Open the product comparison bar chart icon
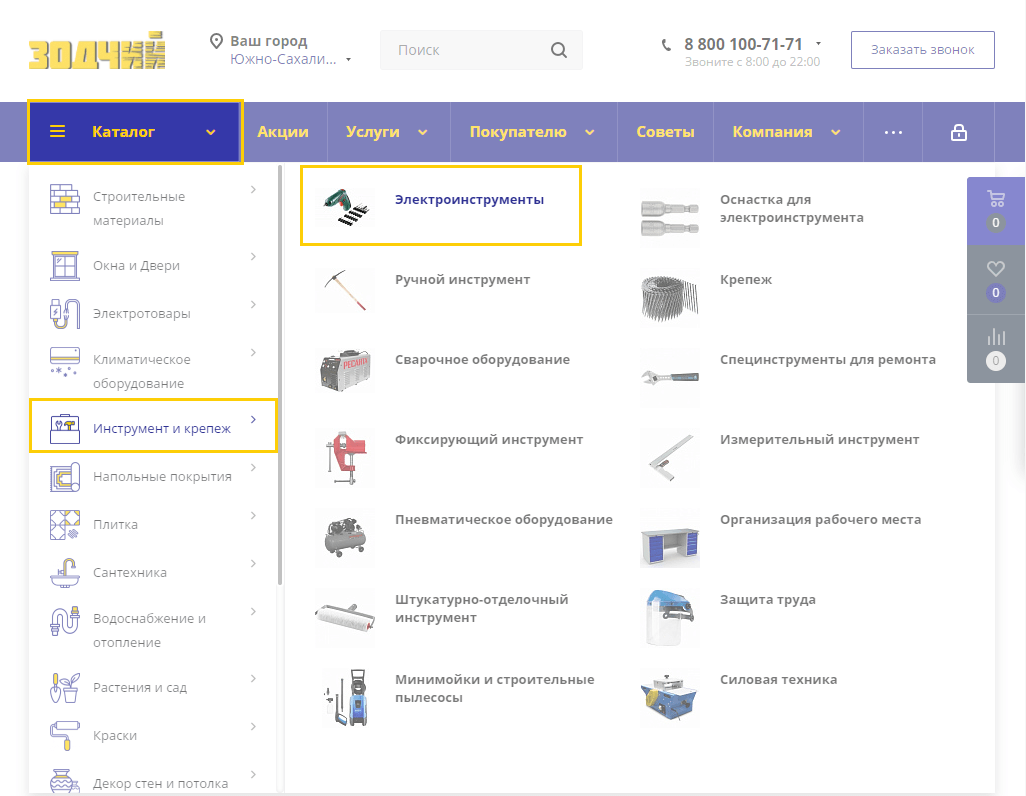The width and height of the screenshot is (1026, 796). [995, 337]
